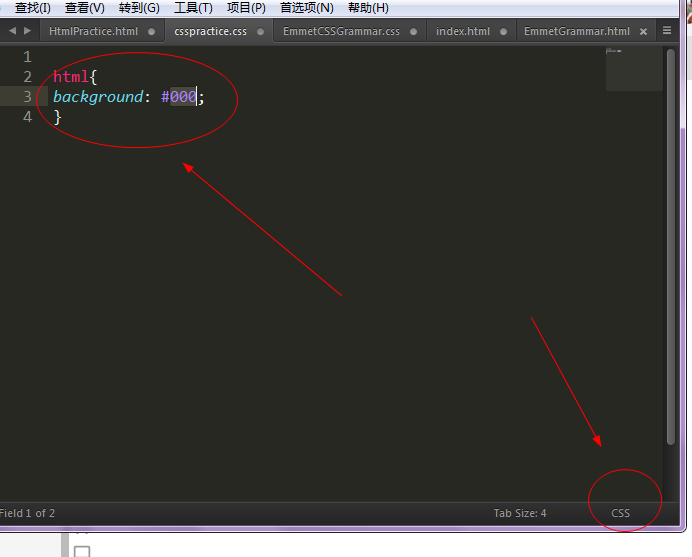The height and width of the screenshot is (557, 692).
Task: Open the tab list dropdown icon
Action: pos(667,30)
